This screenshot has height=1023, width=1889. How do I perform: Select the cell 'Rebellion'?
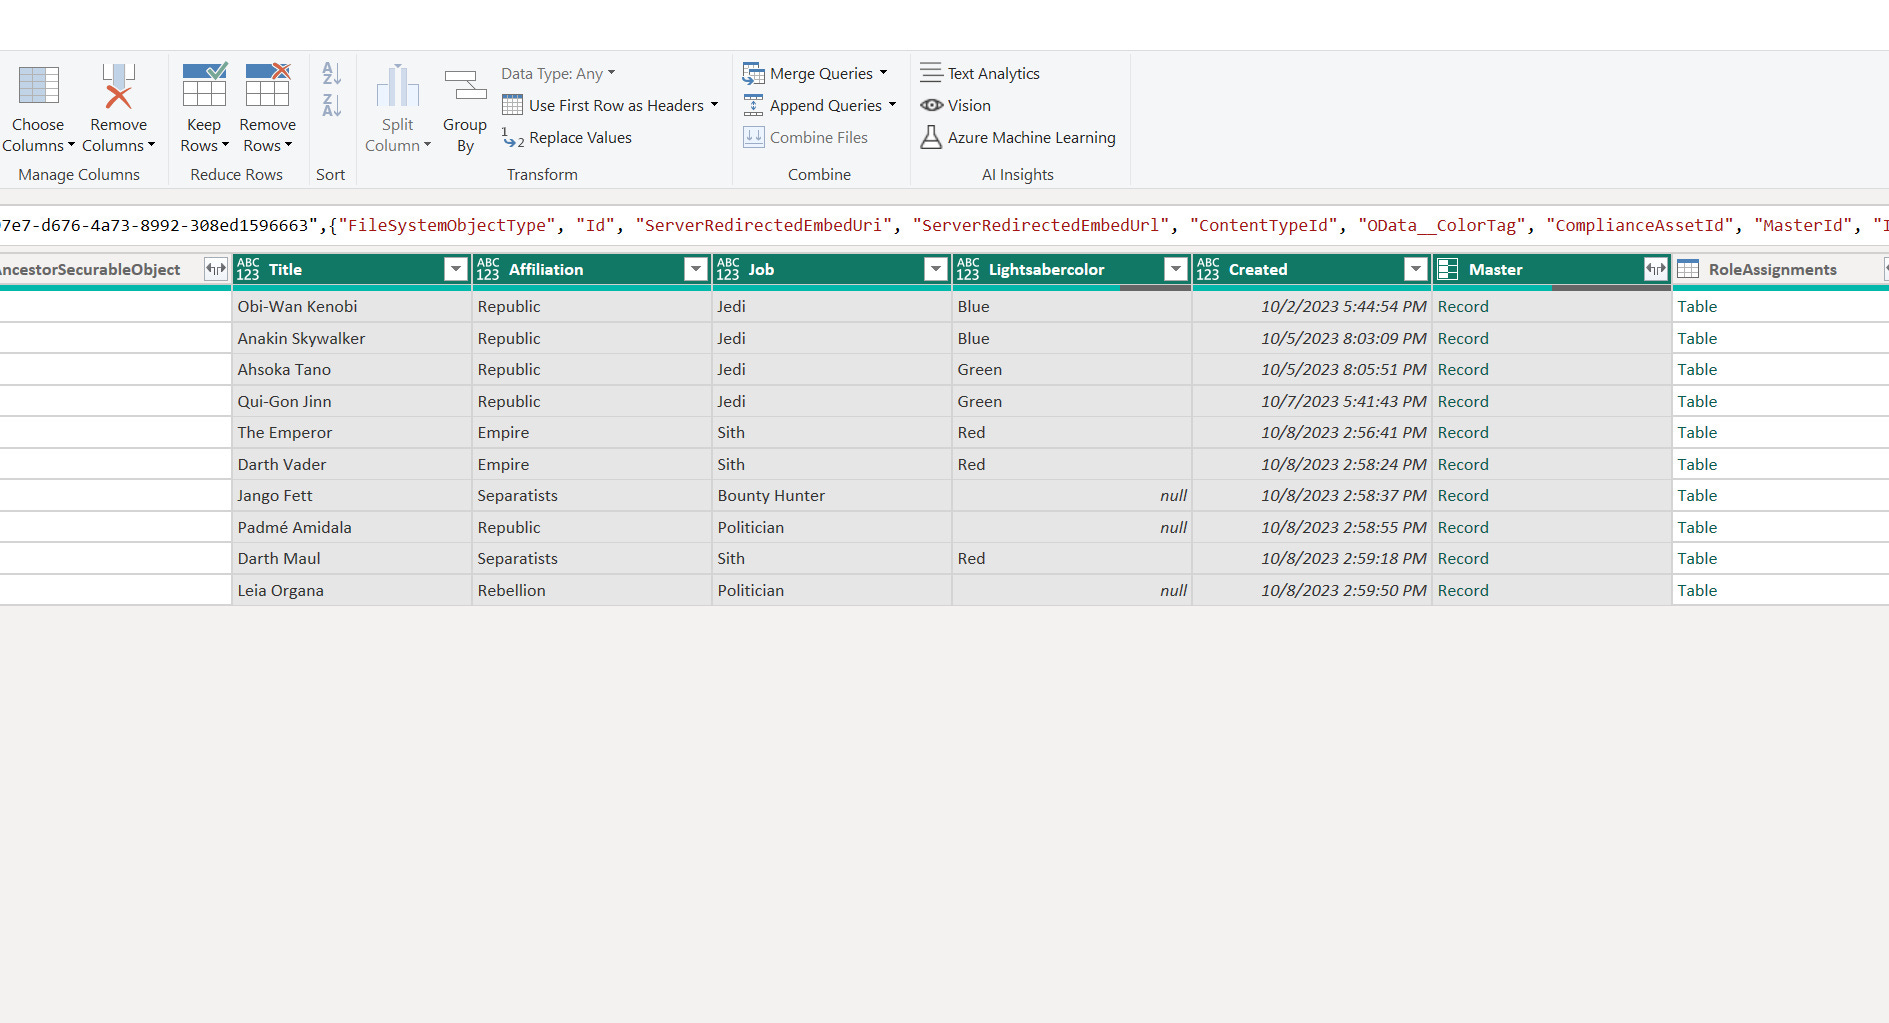point(592,590)
